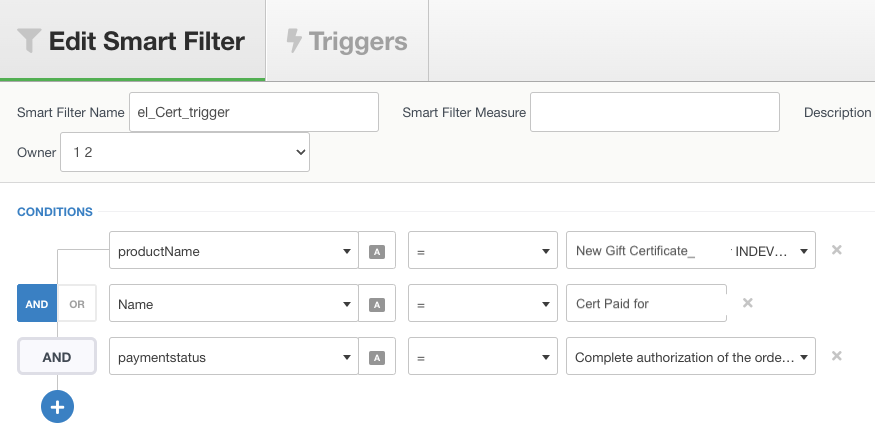Delete the Name condition row using X
This screenshot has height=433, width=875.
[x=748, y=303]
